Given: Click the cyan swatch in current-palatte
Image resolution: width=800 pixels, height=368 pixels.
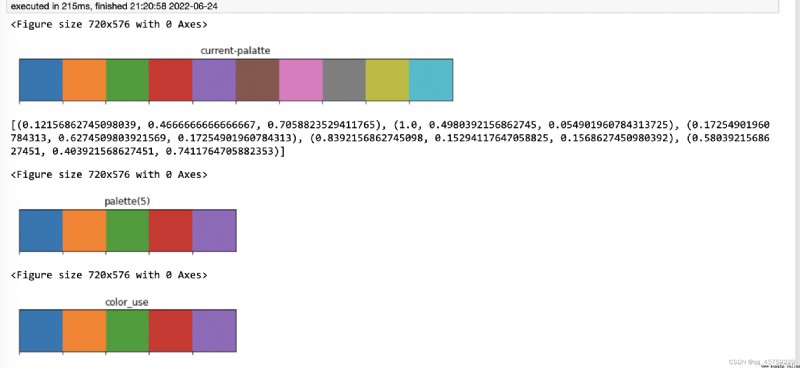Looking at the screenshot, I should pos(431,80).
